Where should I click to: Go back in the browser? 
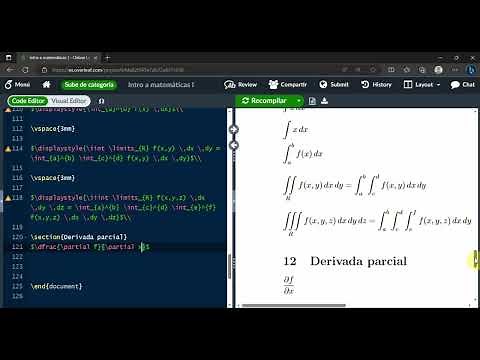(x=10, y=70)
